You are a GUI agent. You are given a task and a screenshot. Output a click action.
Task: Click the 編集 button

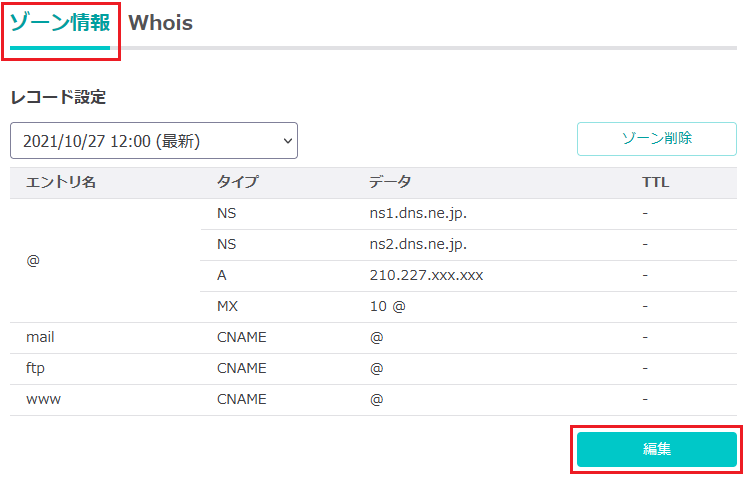(656, 449)
